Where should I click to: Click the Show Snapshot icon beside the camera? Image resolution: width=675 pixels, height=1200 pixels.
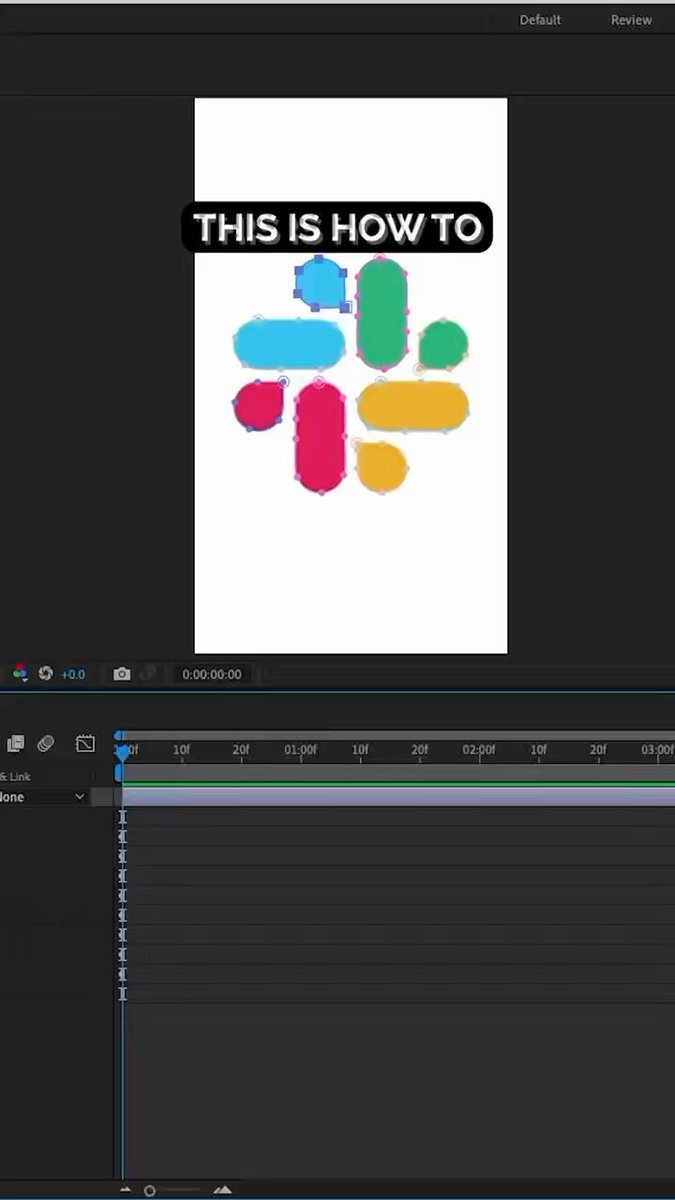[x=148, y=674]
